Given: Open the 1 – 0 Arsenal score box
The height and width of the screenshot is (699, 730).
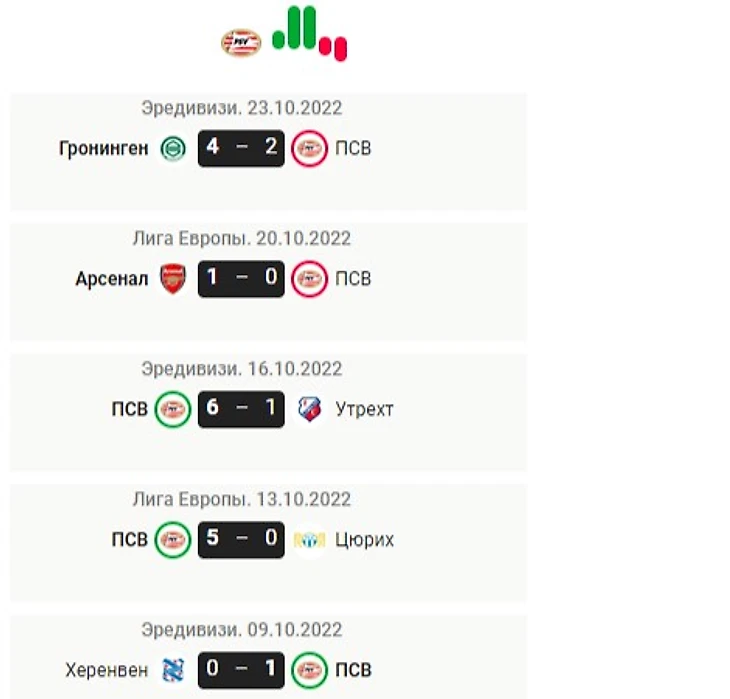Looking at the screenshot, I should coord(241,279).
